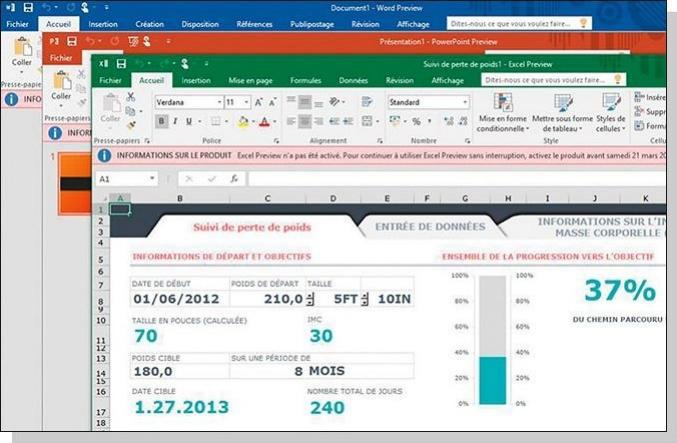
Task: Click the Increase Indent icon
Action: [x=348, y=121]
